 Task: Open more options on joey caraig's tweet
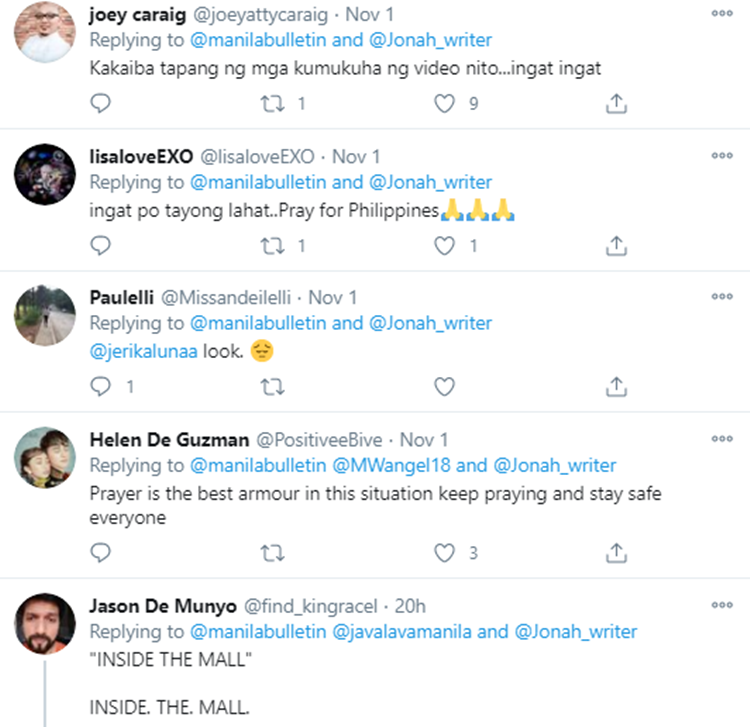(x=722, y=14)
